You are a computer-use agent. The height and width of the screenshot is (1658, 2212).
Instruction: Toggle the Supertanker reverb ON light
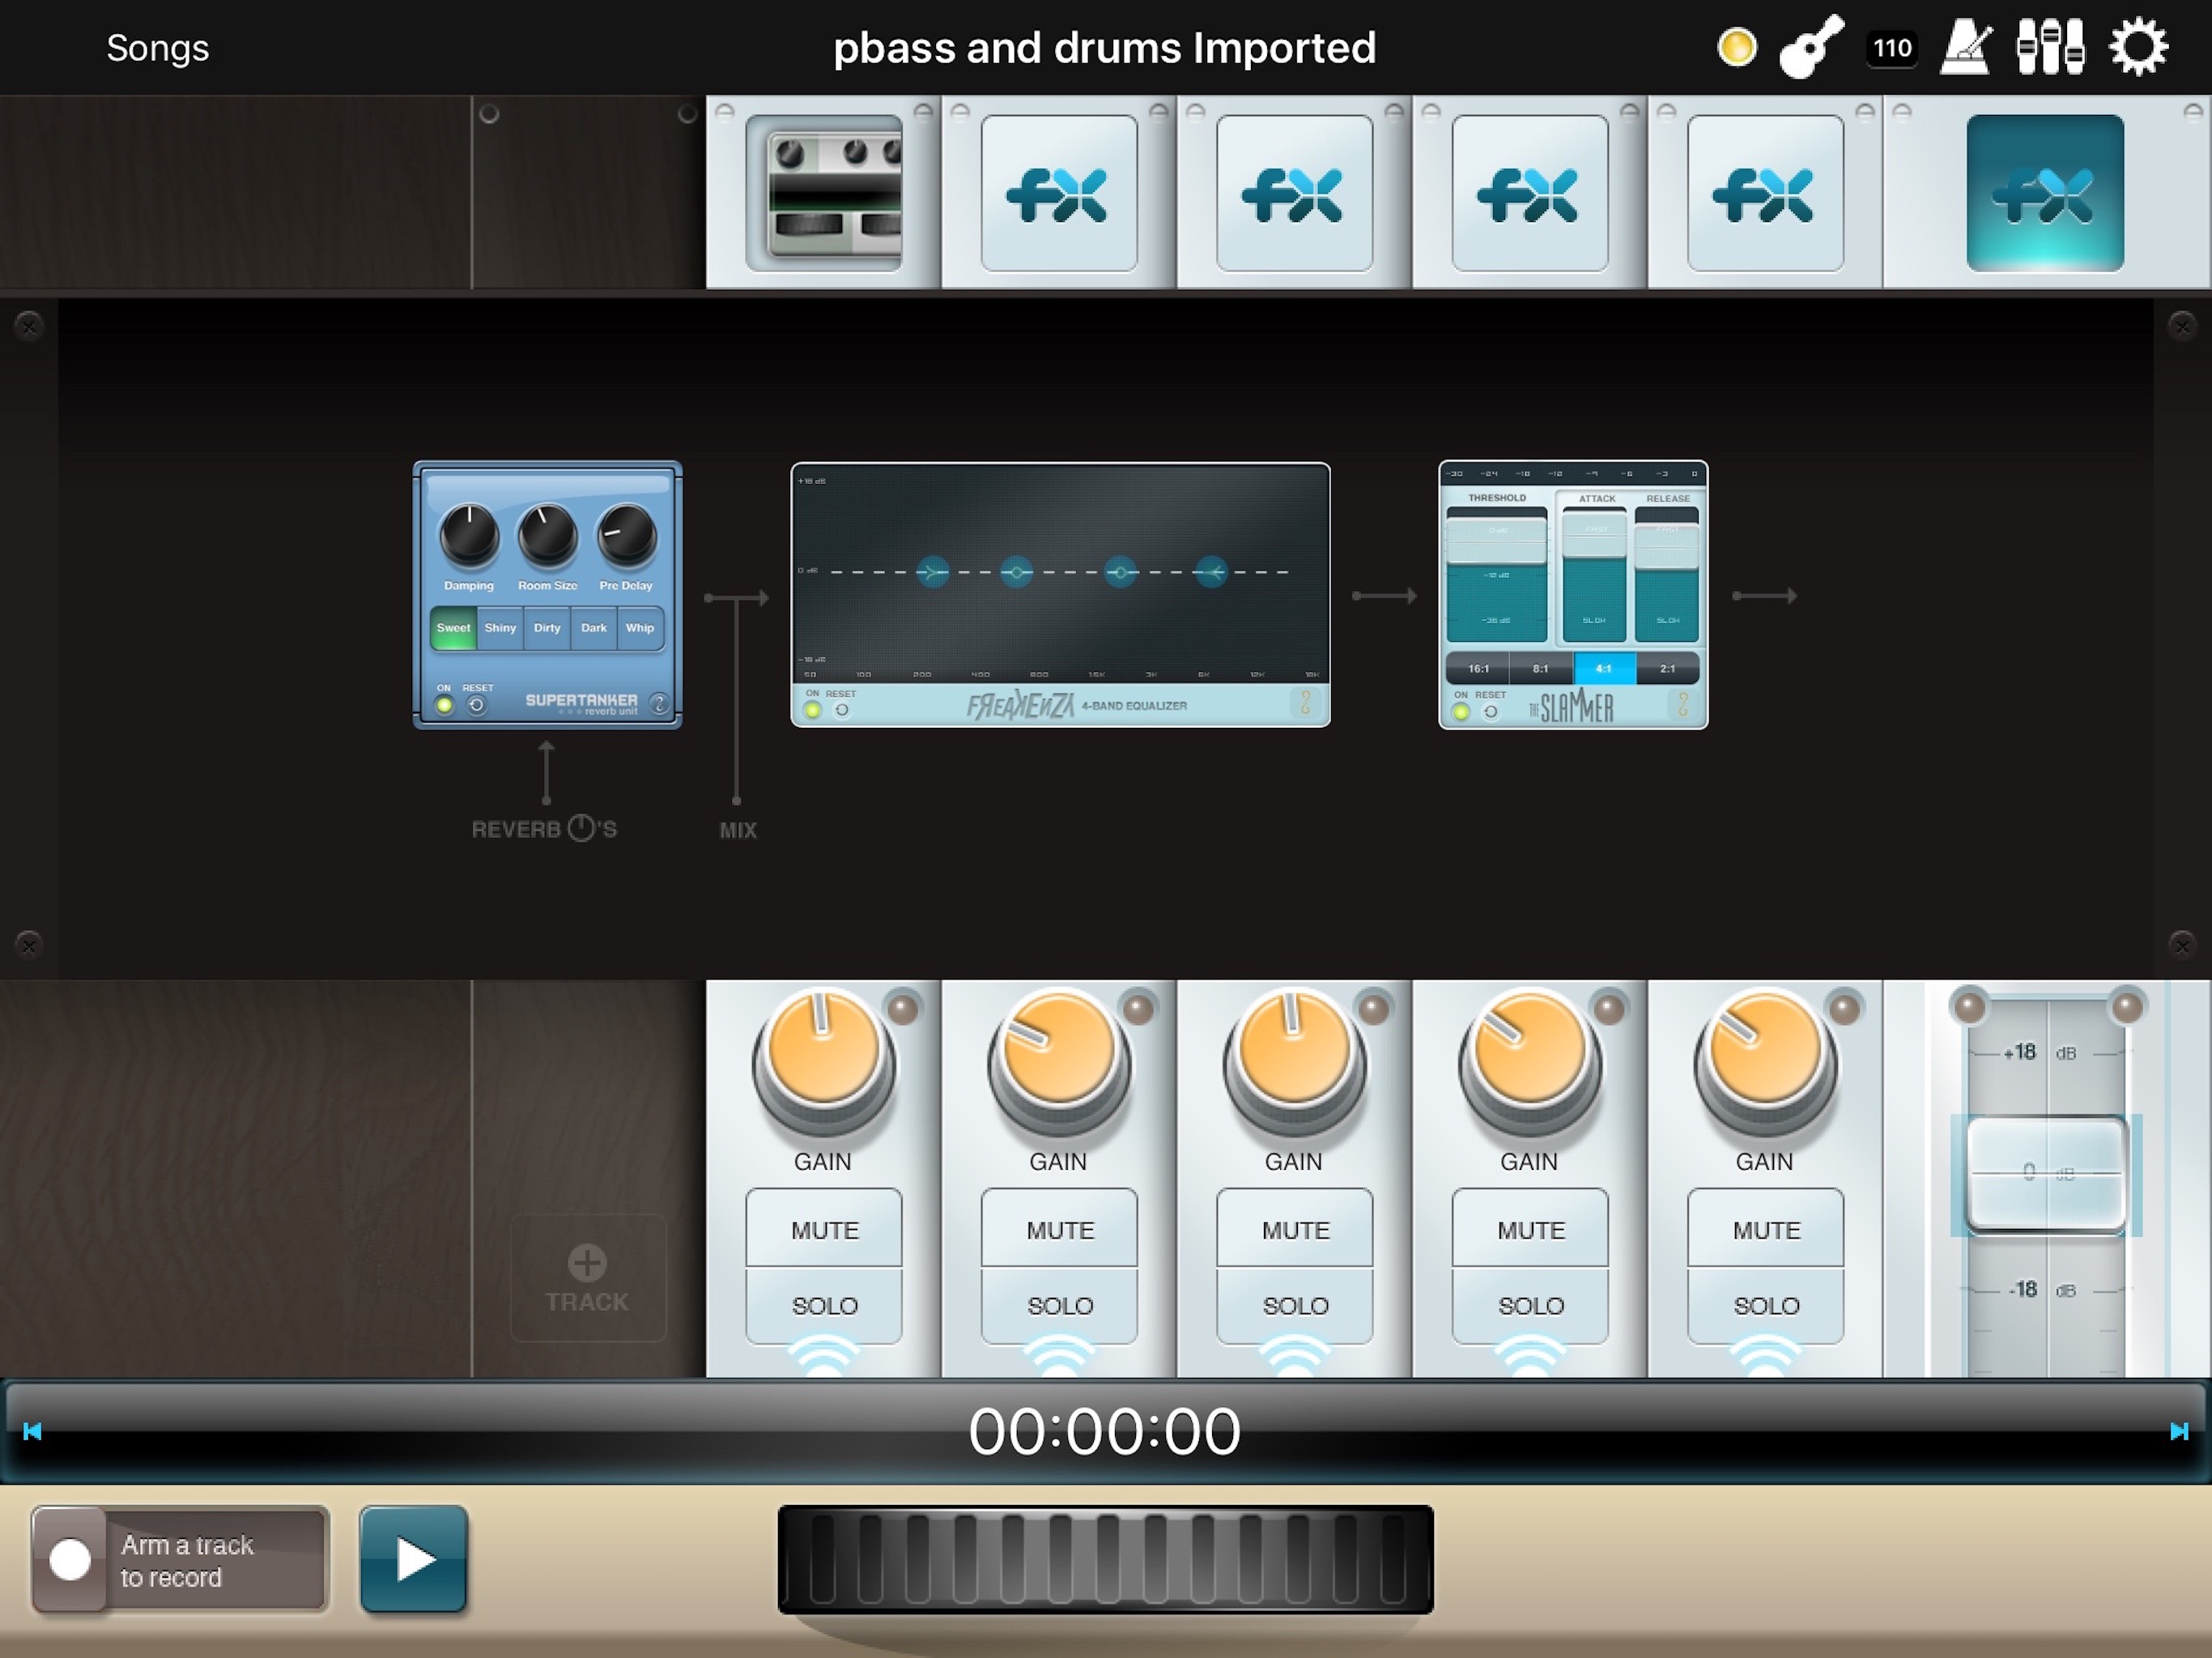444,705
